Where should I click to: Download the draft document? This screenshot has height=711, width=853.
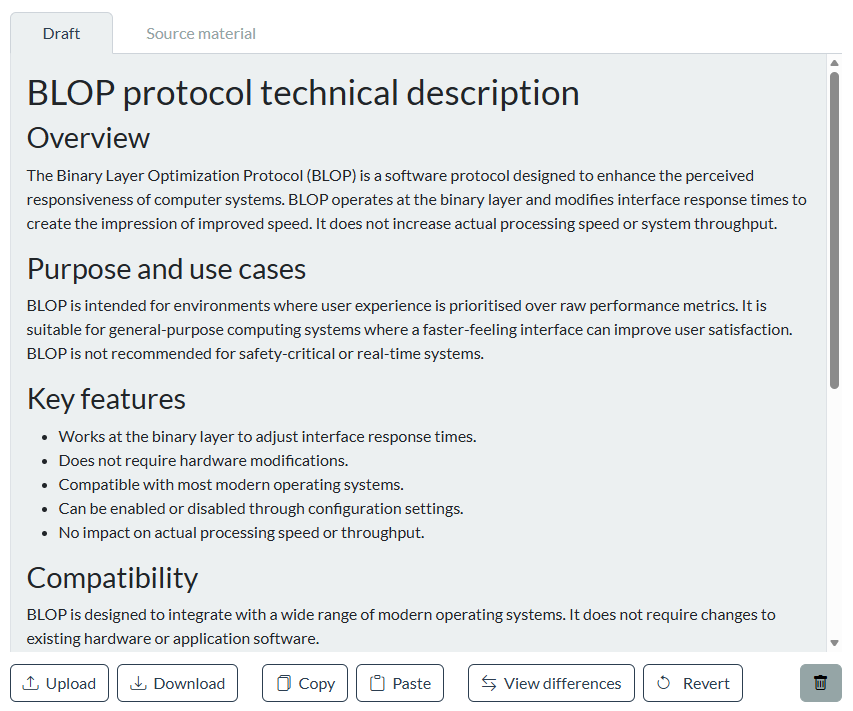pos(177,683)
